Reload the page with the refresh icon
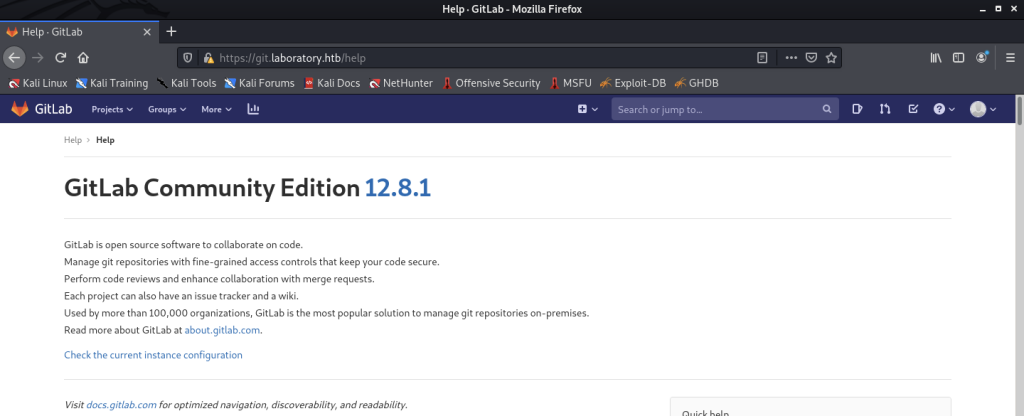1024x416 pixels. tap(61, 58)
